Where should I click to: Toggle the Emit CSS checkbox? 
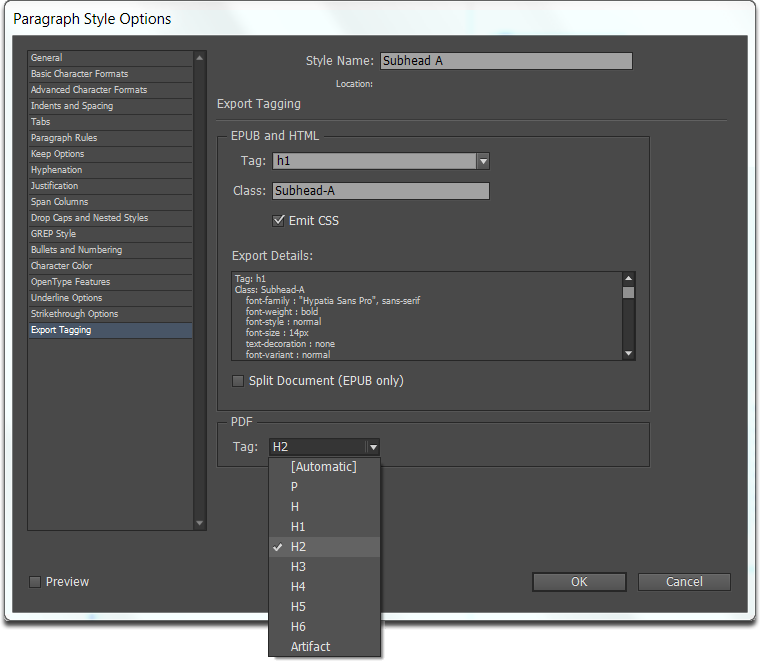[x=279, y=220]
